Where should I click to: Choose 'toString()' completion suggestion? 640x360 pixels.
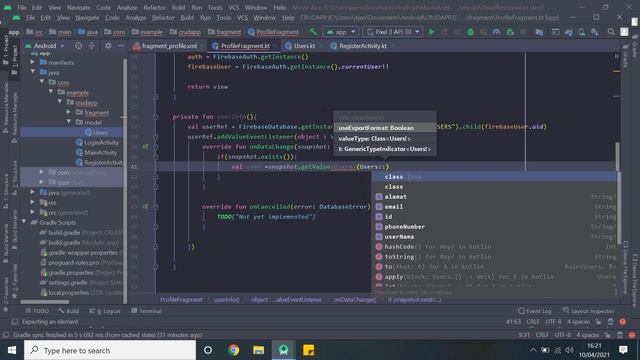coord(495,257)
